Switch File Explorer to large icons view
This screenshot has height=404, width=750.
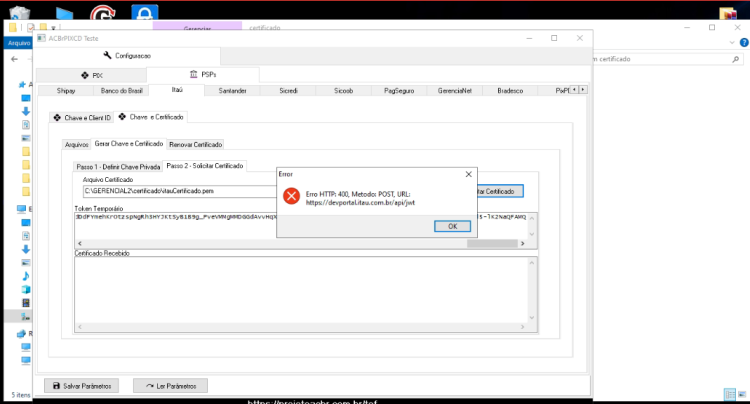742,394
